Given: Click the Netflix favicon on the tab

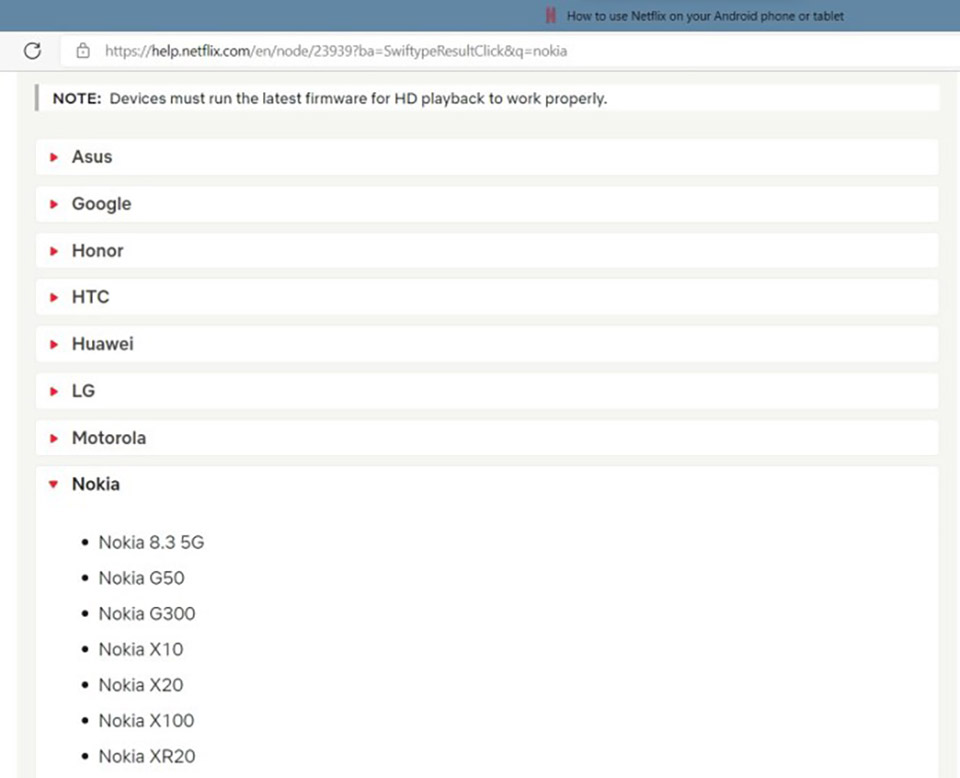Looking at the screenshot, I should tap(550, 16).
